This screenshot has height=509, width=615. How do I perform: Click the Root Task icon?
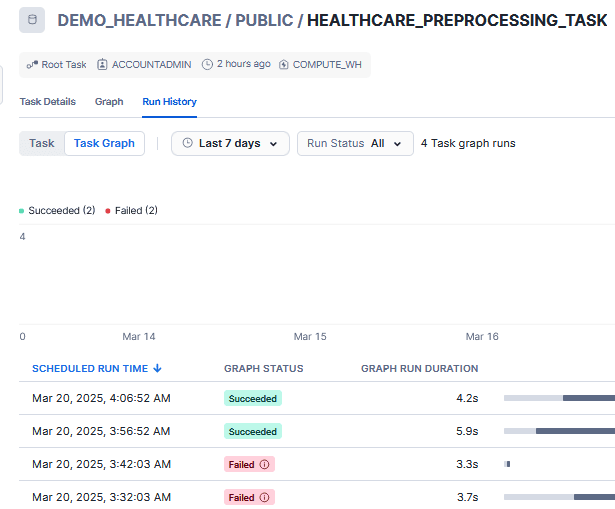(x=32, y=64)
